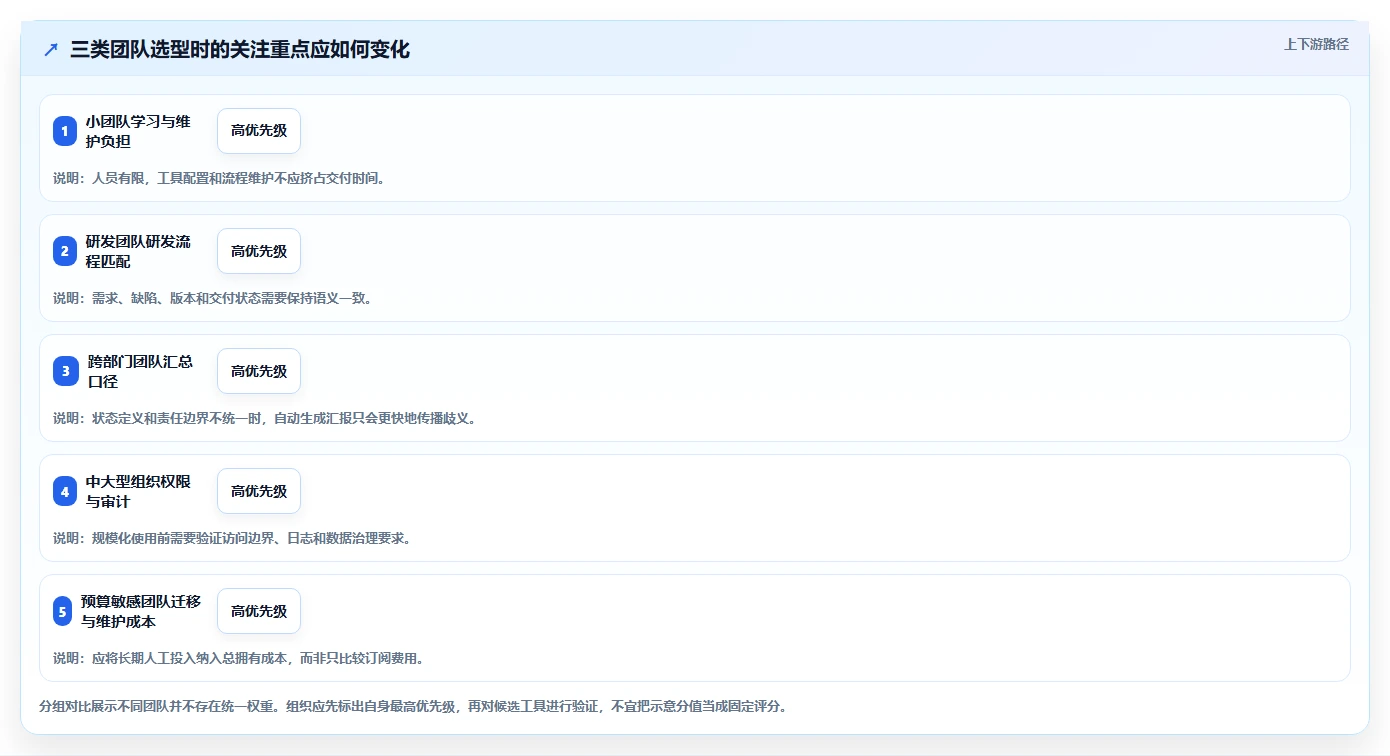Click 高优先级 tag on 研发团队研发流程匹配 card
Viewport: 1390px width, 756px height.
[259, 251]
